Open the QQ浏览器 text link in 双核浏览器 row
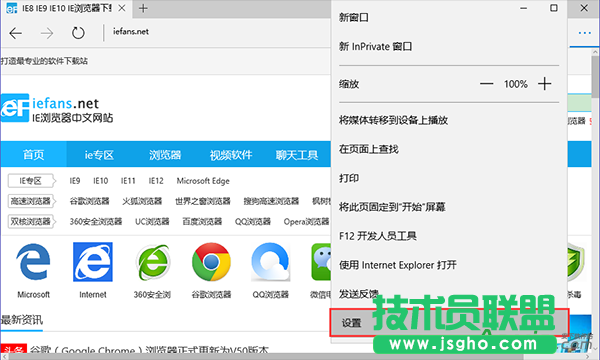Viewport: 600px width, 360px height. point(253,222)
